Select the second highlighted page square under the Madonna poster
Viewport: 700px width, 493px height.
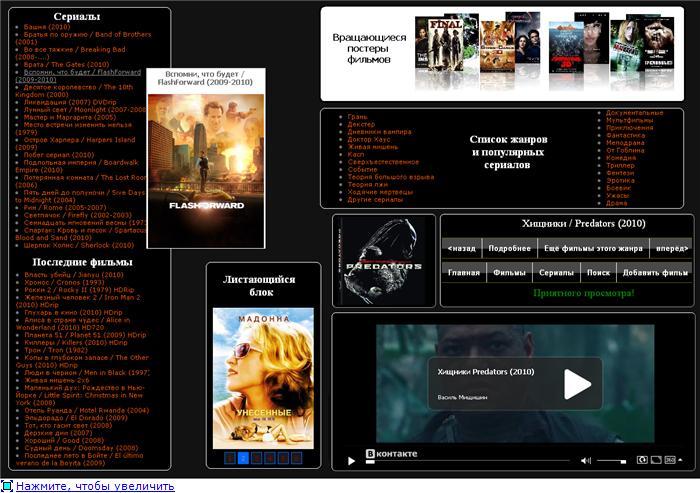coord(243,458)
